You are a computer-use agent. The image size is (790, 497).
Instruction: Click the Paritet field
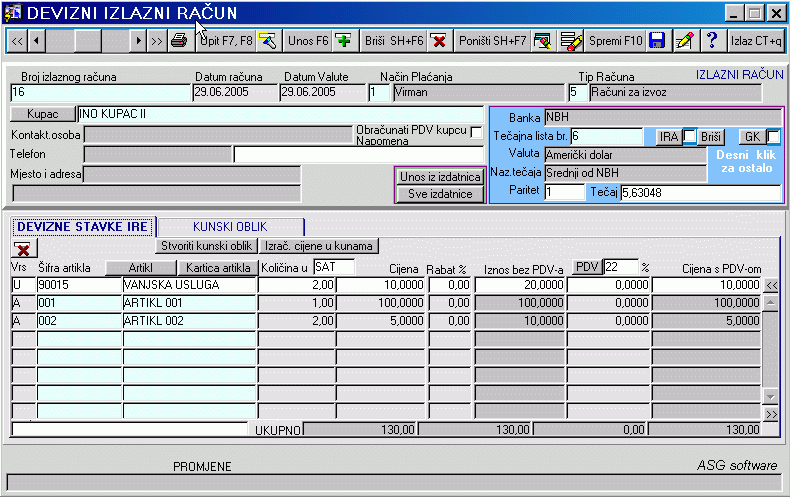pos(564,192)
